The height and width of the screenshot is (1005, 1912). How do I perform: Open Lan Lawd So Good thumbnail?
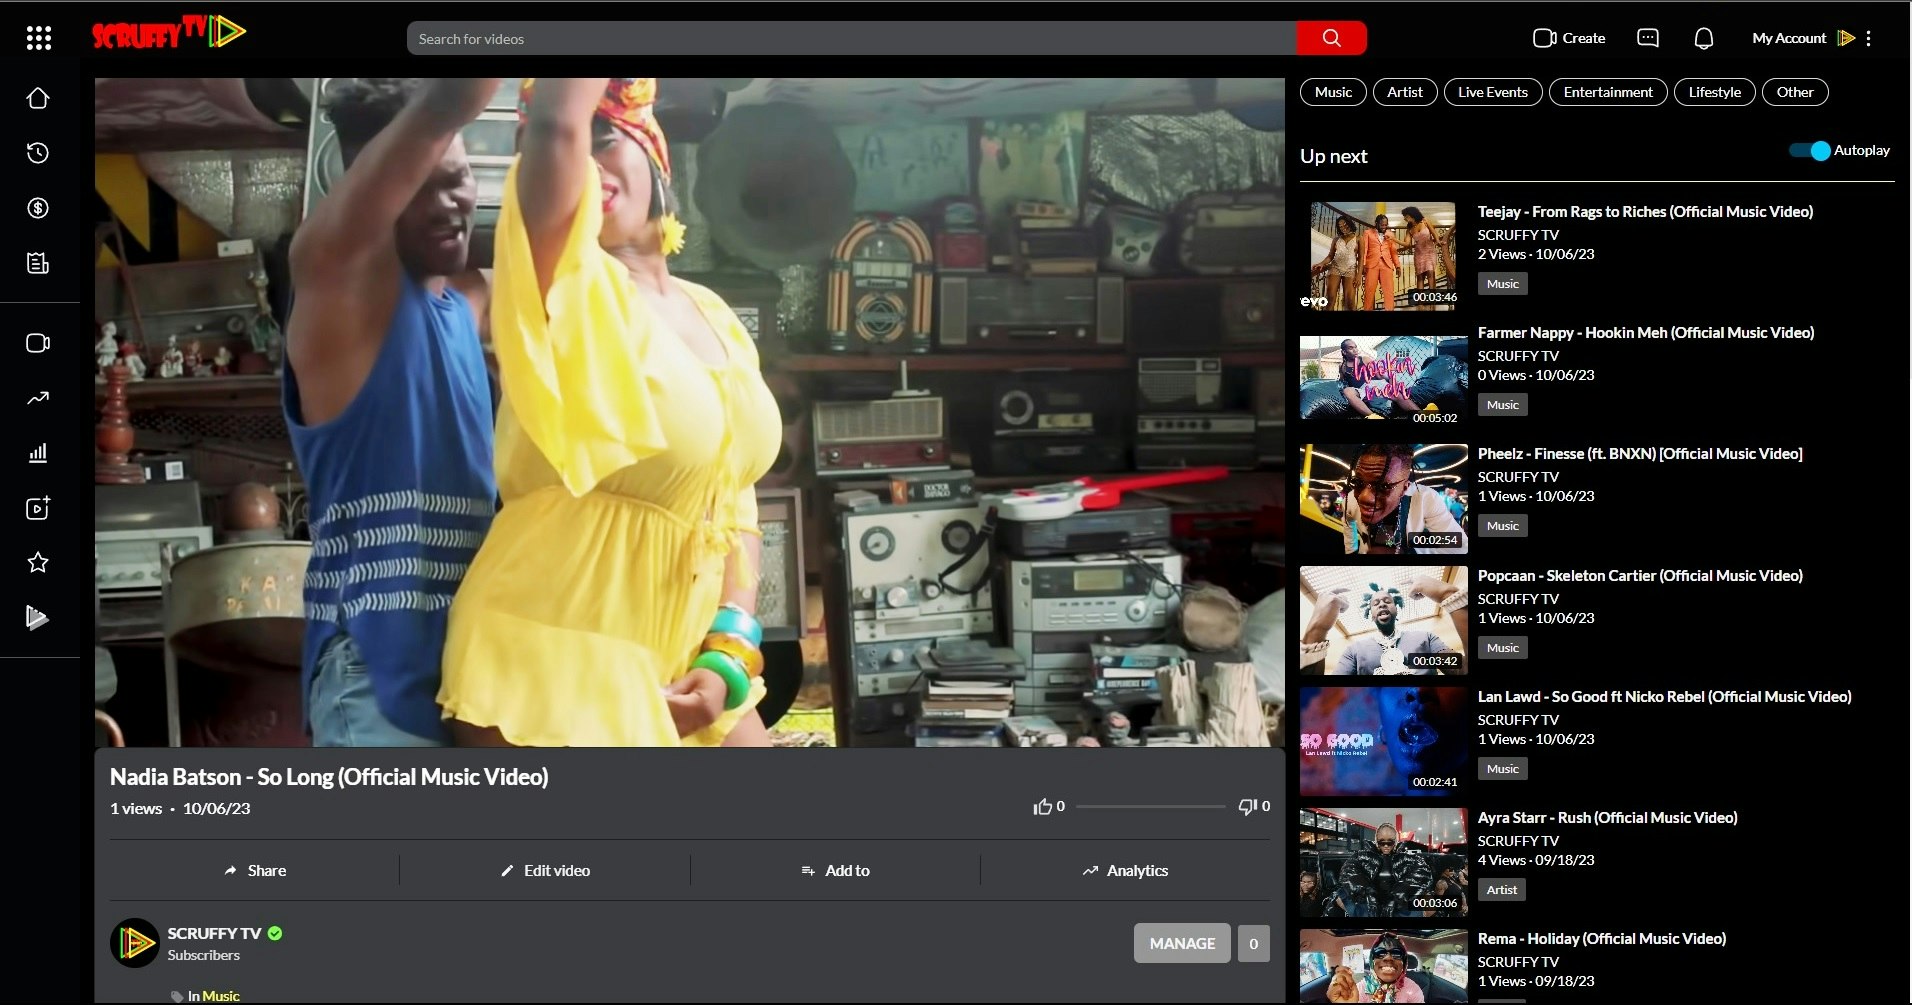tap(1384, 741)
